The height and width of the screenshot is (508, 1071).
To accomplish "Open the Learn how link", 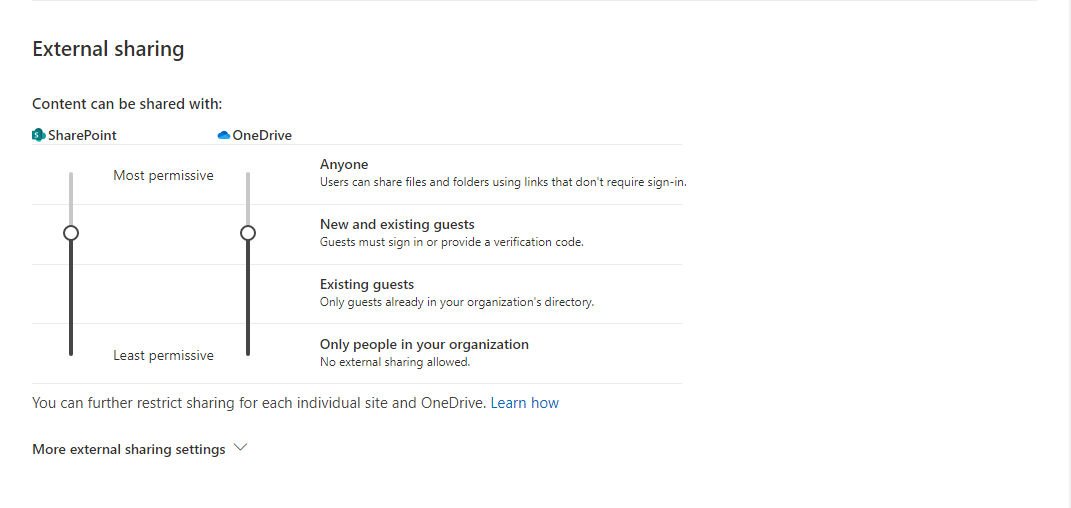I will [x=525, y=403].
